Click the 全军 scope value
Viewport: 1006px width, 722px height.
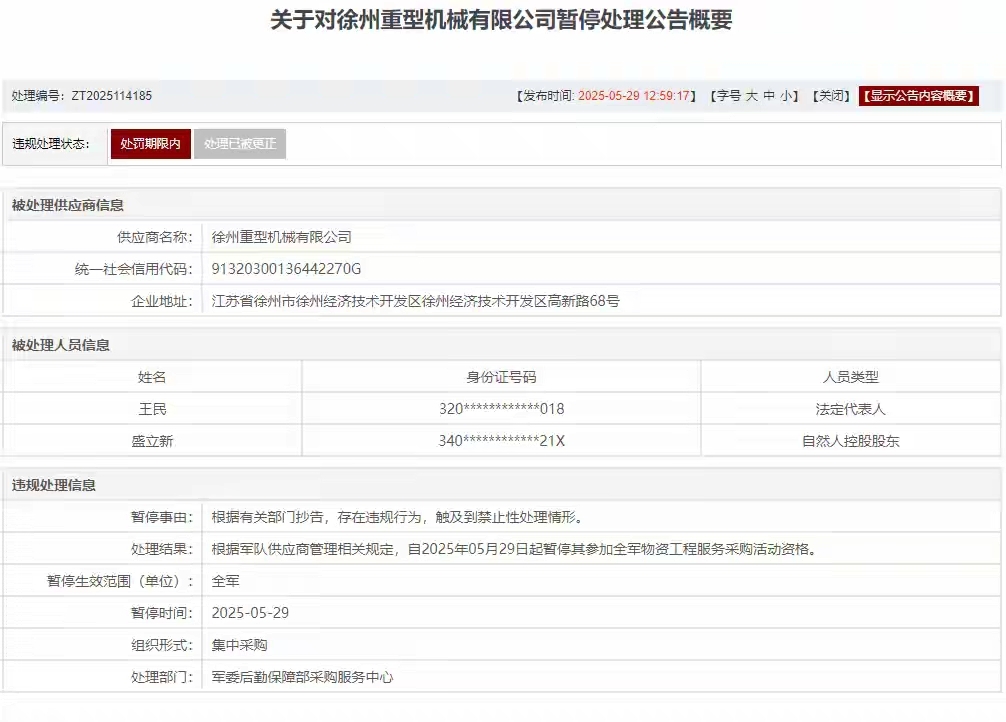pos(226,581)
